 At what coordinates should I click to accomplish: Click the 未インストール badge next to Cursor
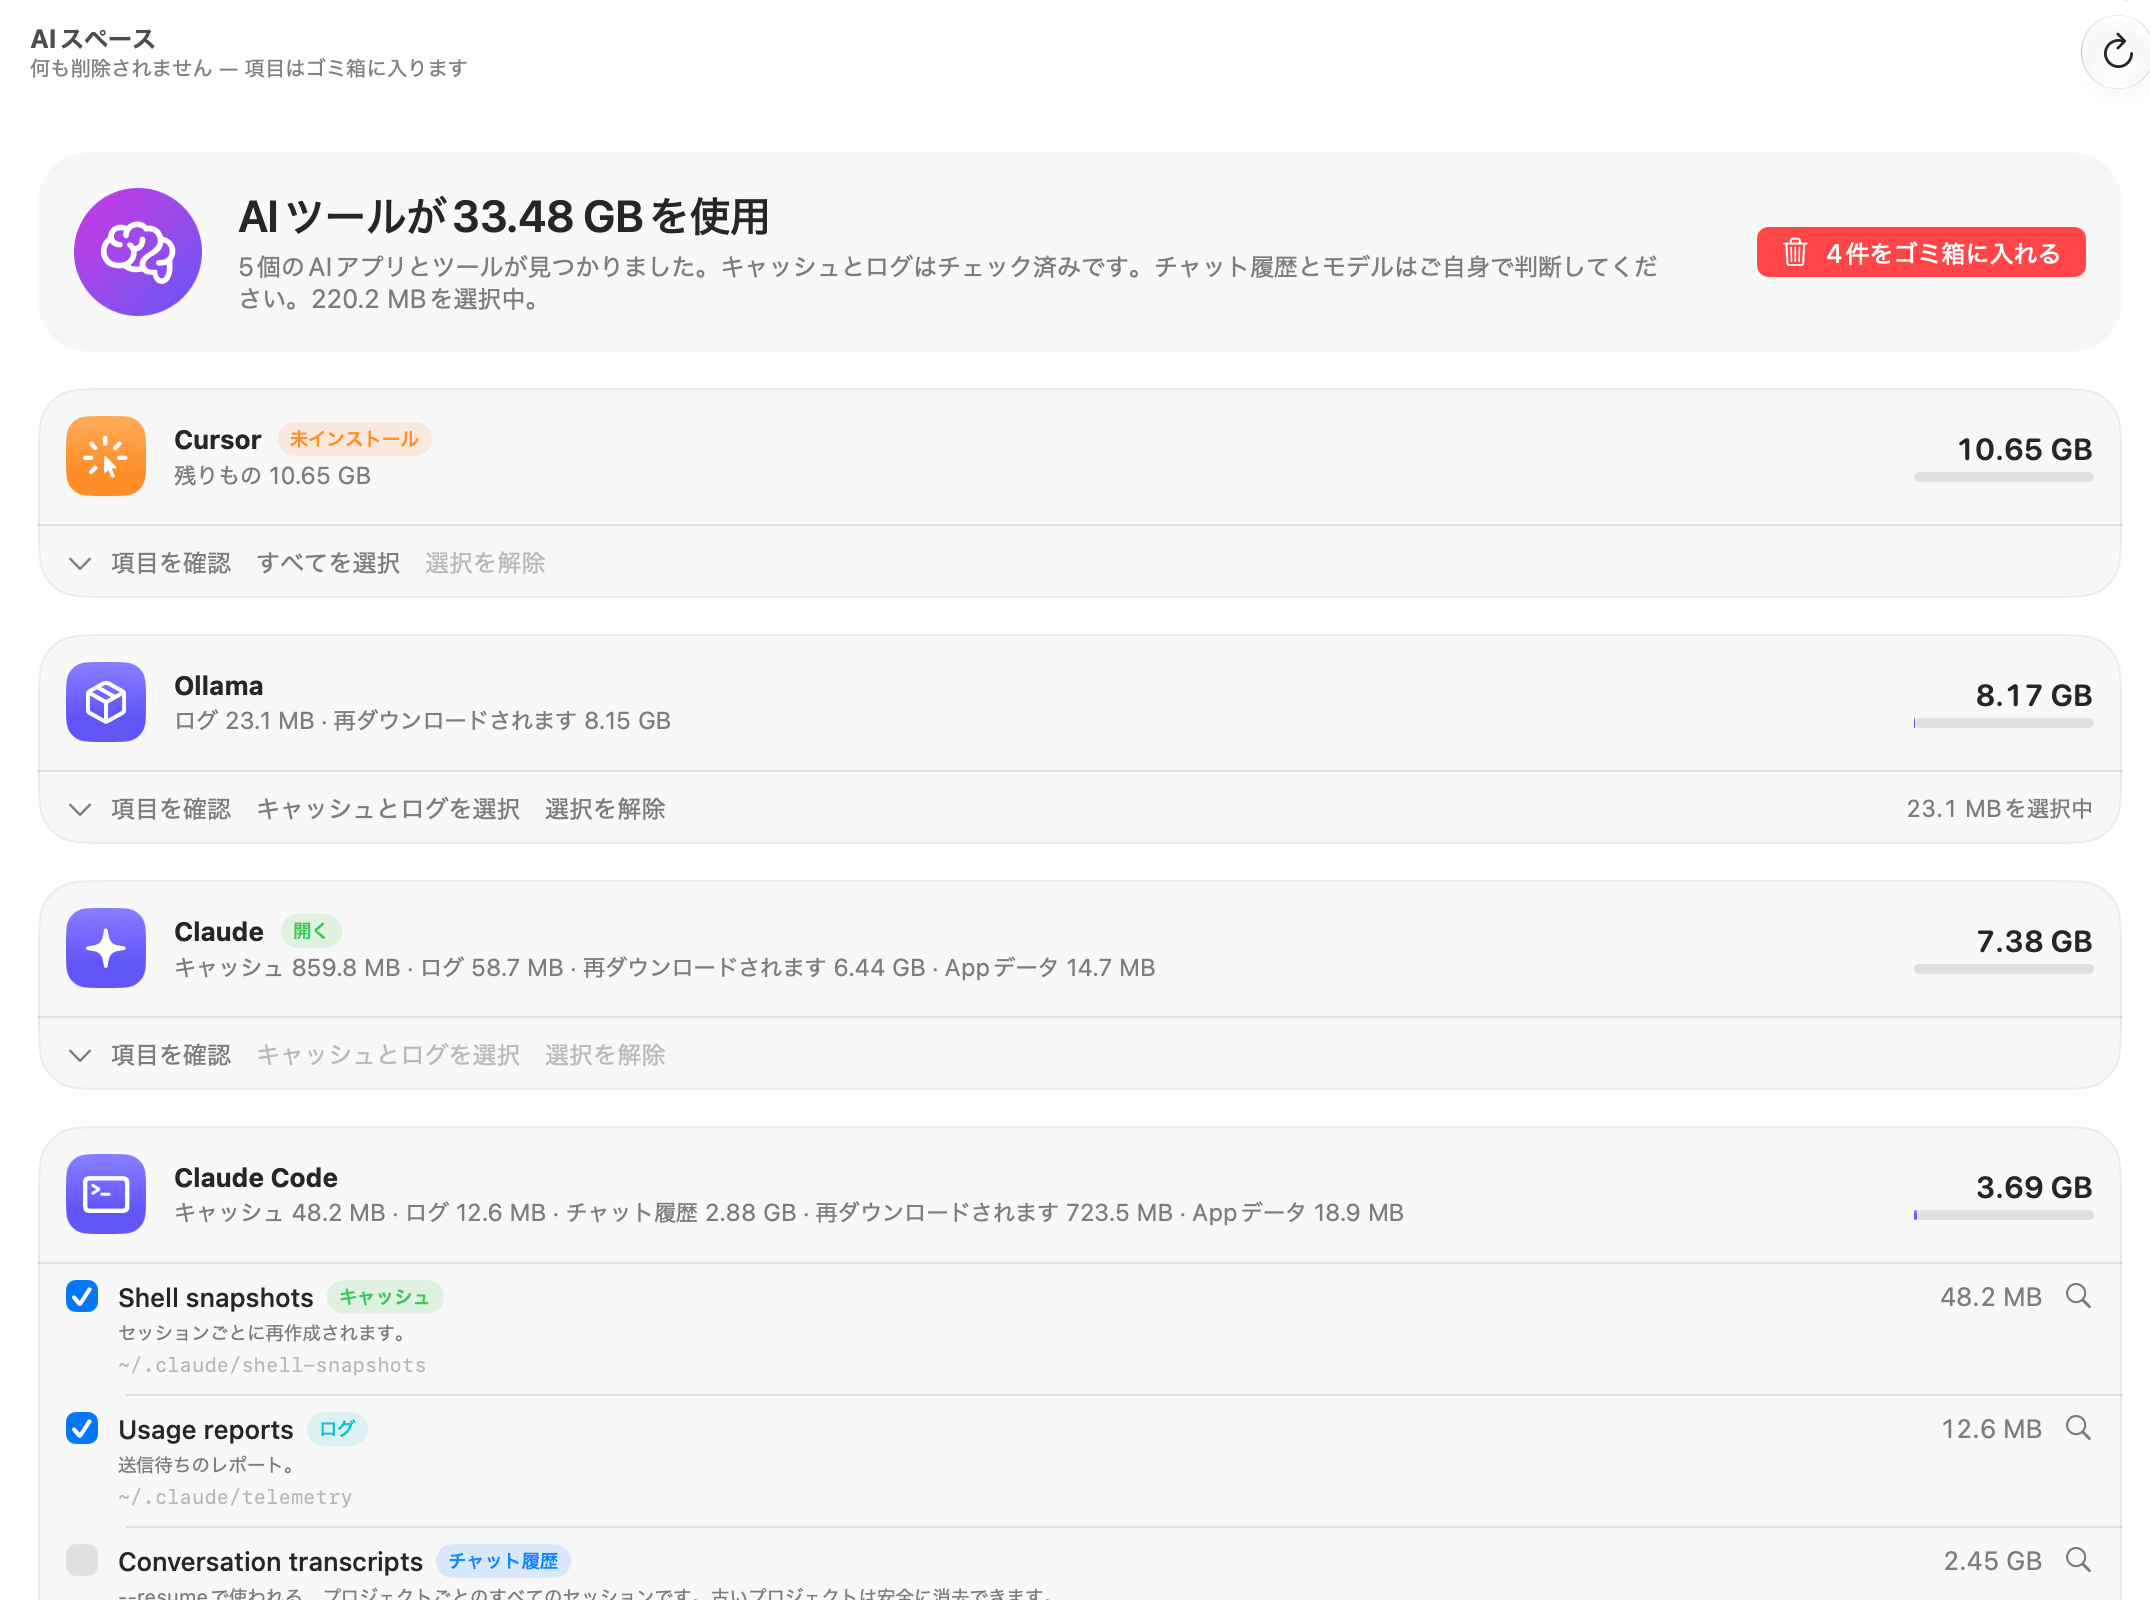point(354,439)
